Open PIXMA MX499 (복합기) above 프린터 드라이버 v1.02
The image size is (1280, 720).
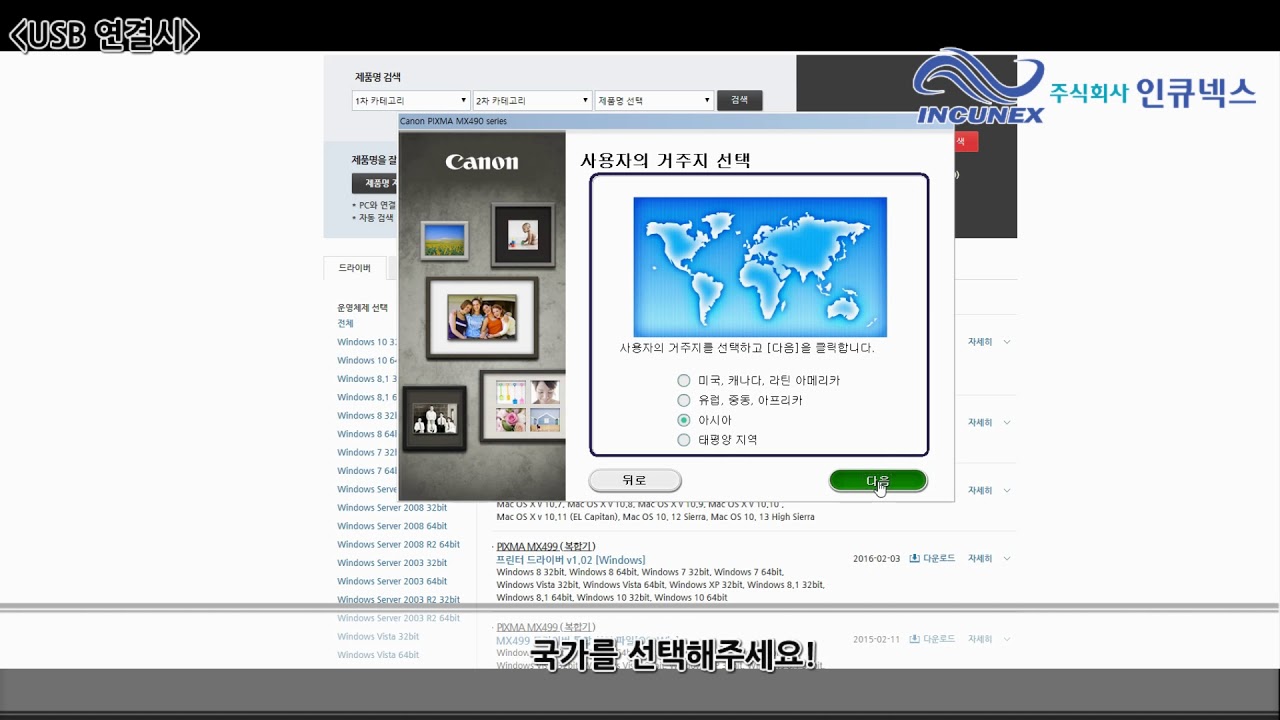click(546, 547)
